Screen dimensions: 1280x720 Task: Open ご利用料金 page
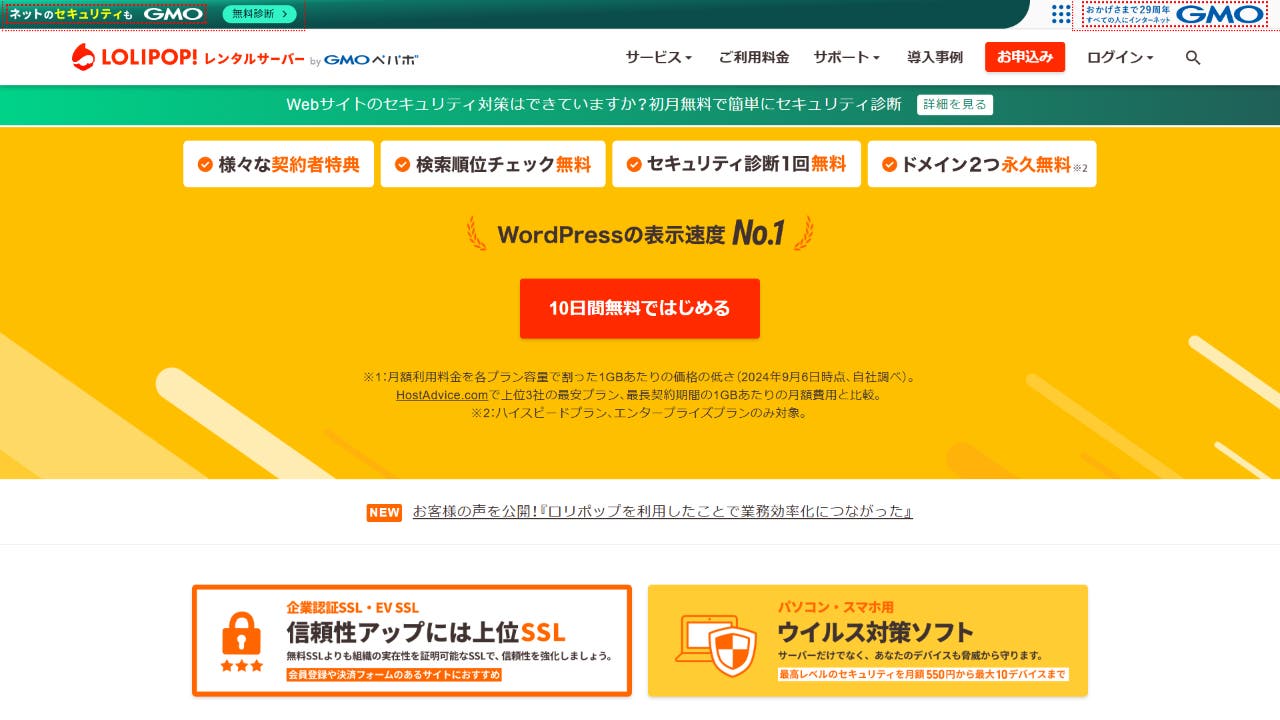(x=754, y=57)
